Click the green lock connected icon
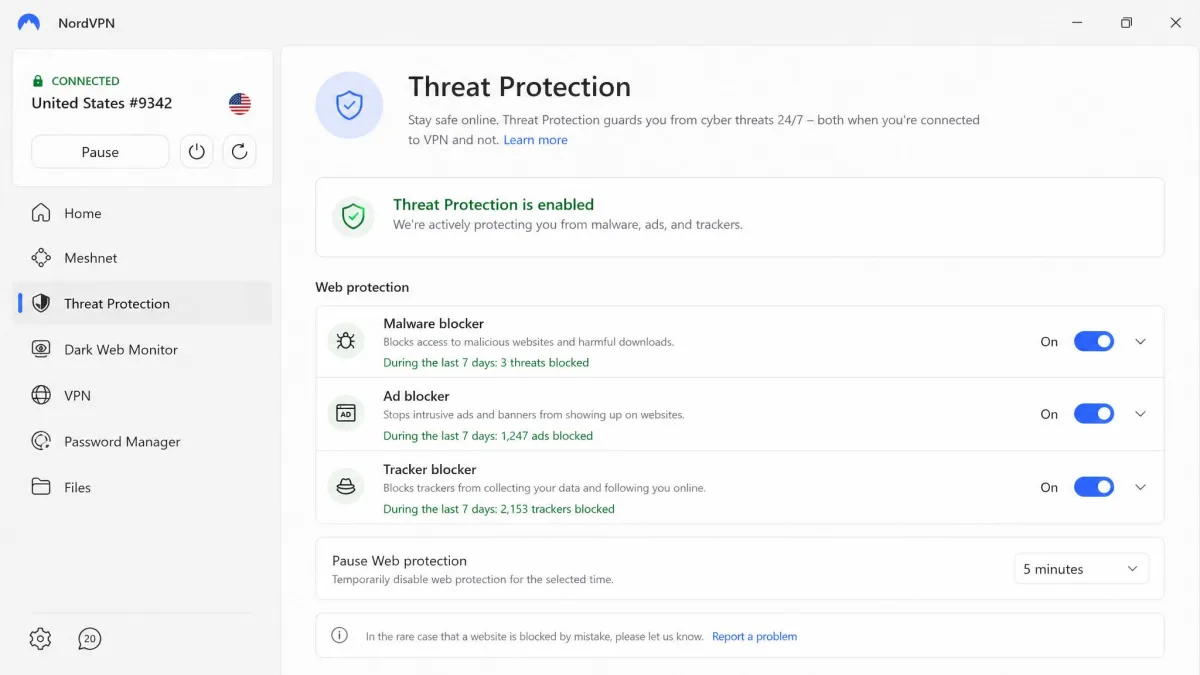Viewport: 1200px width, 675px height. [38, 81]
